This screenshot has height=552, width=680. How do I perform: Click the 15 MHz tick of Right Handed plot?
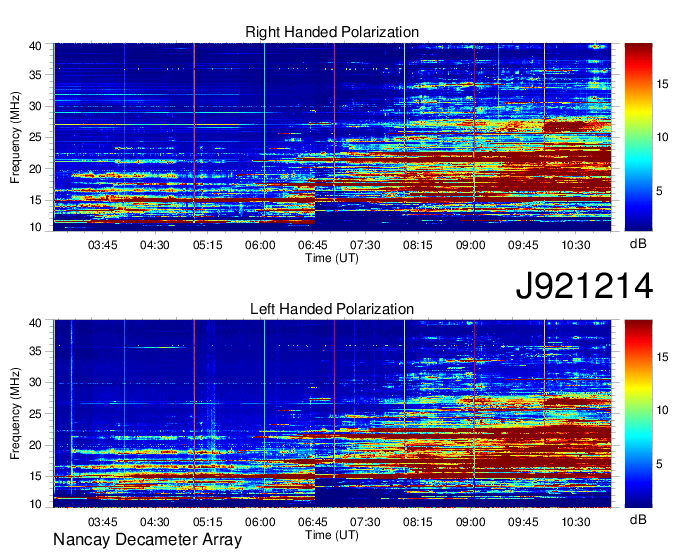point(35,200)
